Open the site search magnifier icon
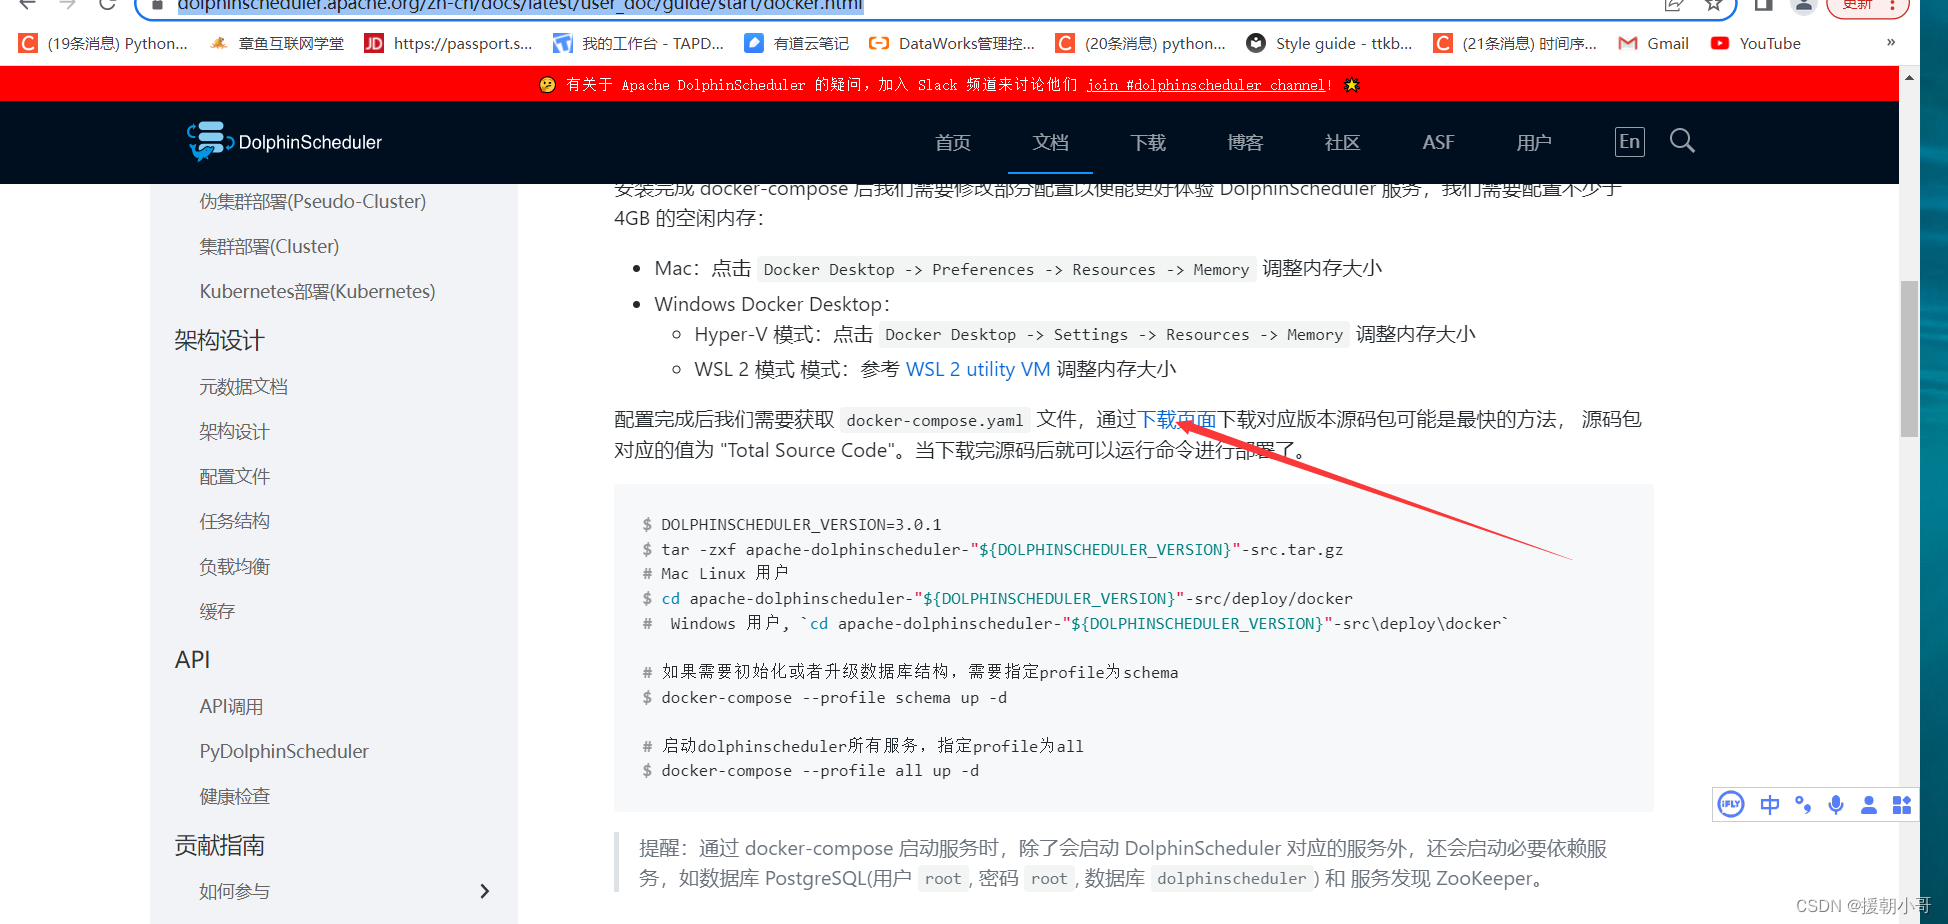 [1682, 141]
